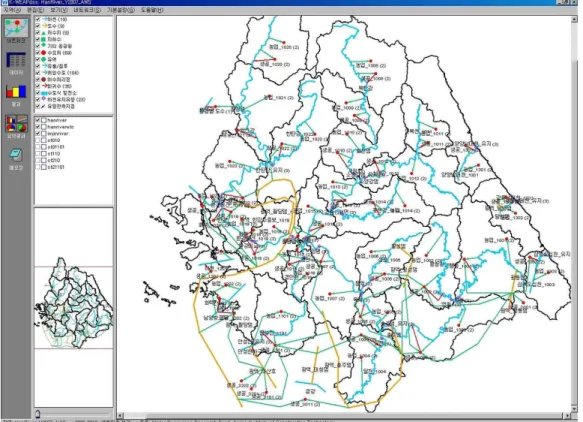Click the 농업_1101 demand node label on map

click(282, 316)
